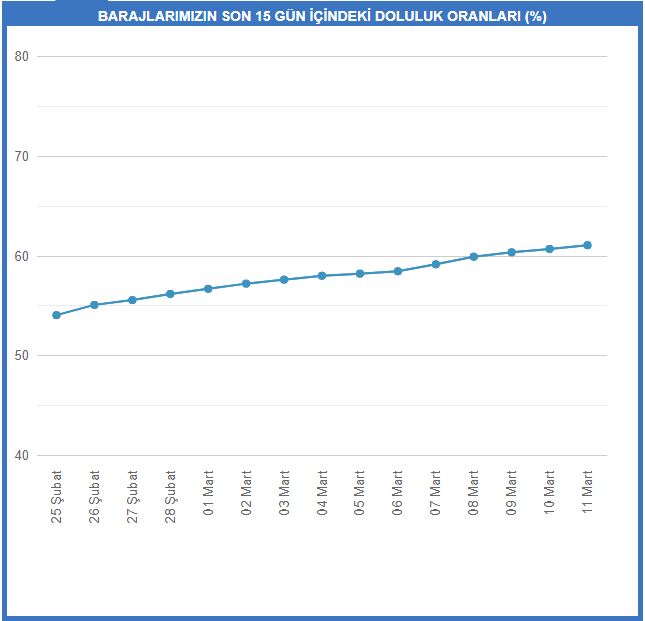This screenshot has height=621, width=645.
Task: Click the 80 label on y-axis
Action: (x=21, y=56)
